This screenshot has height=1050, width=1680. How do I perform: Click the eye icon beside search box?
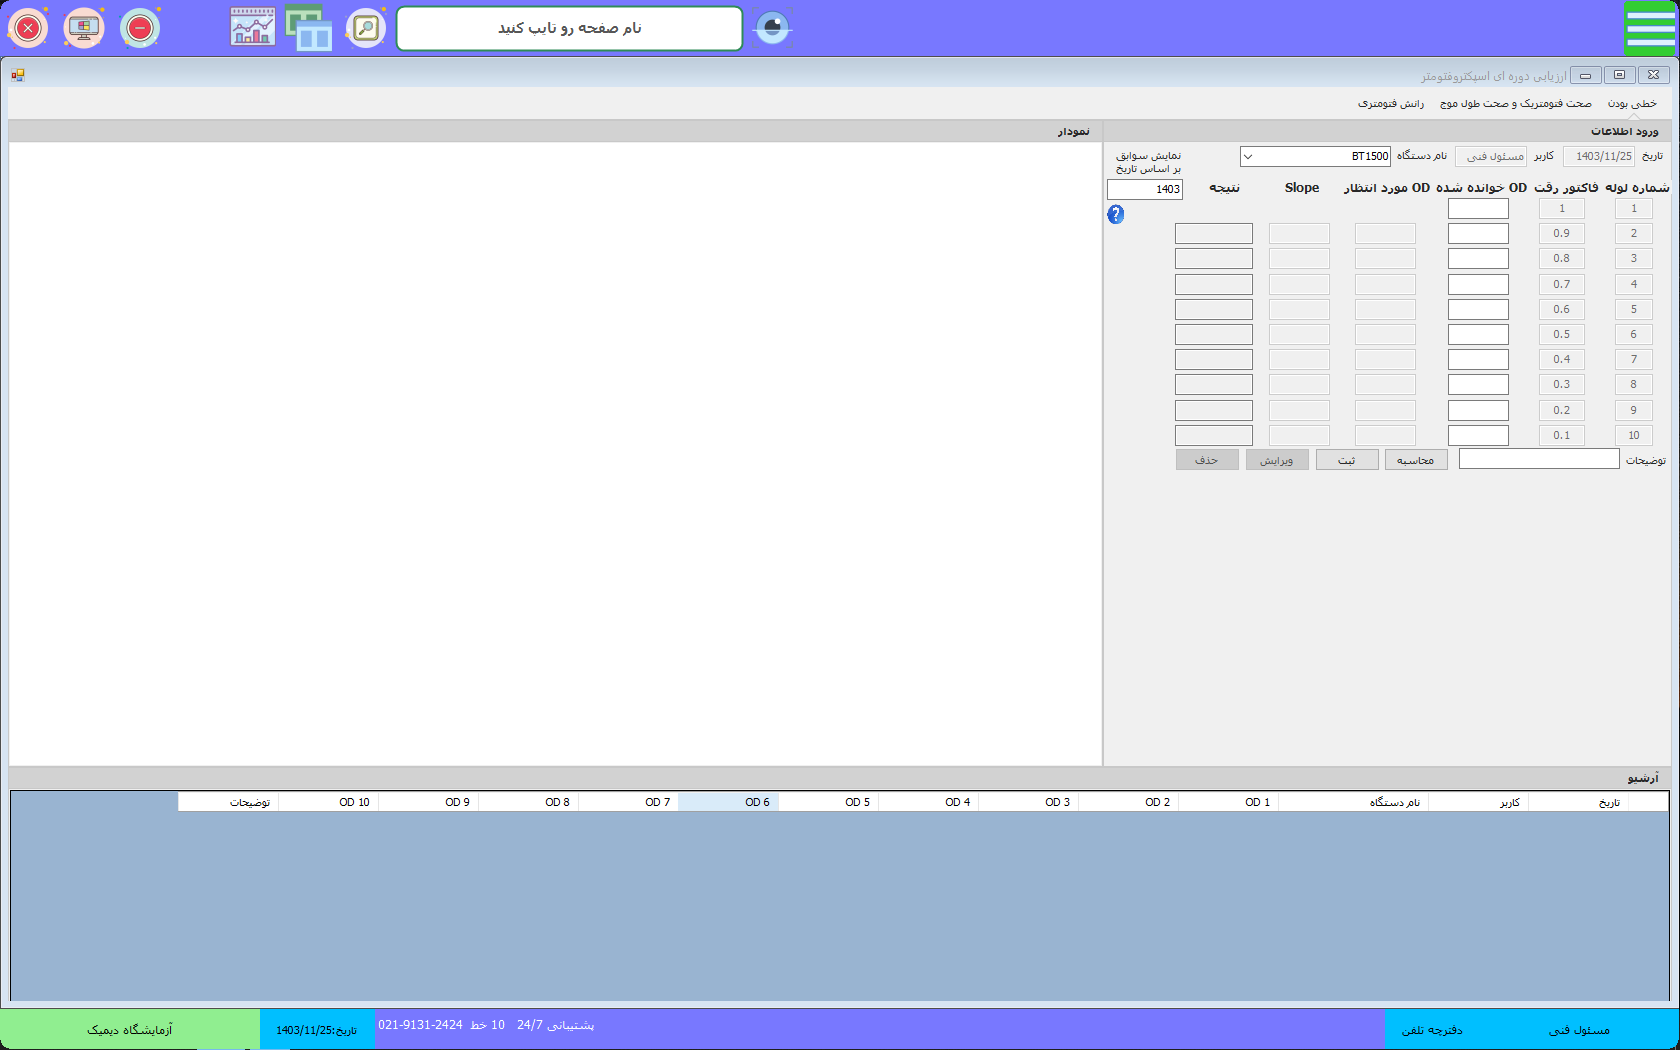(x=772, y=28)
